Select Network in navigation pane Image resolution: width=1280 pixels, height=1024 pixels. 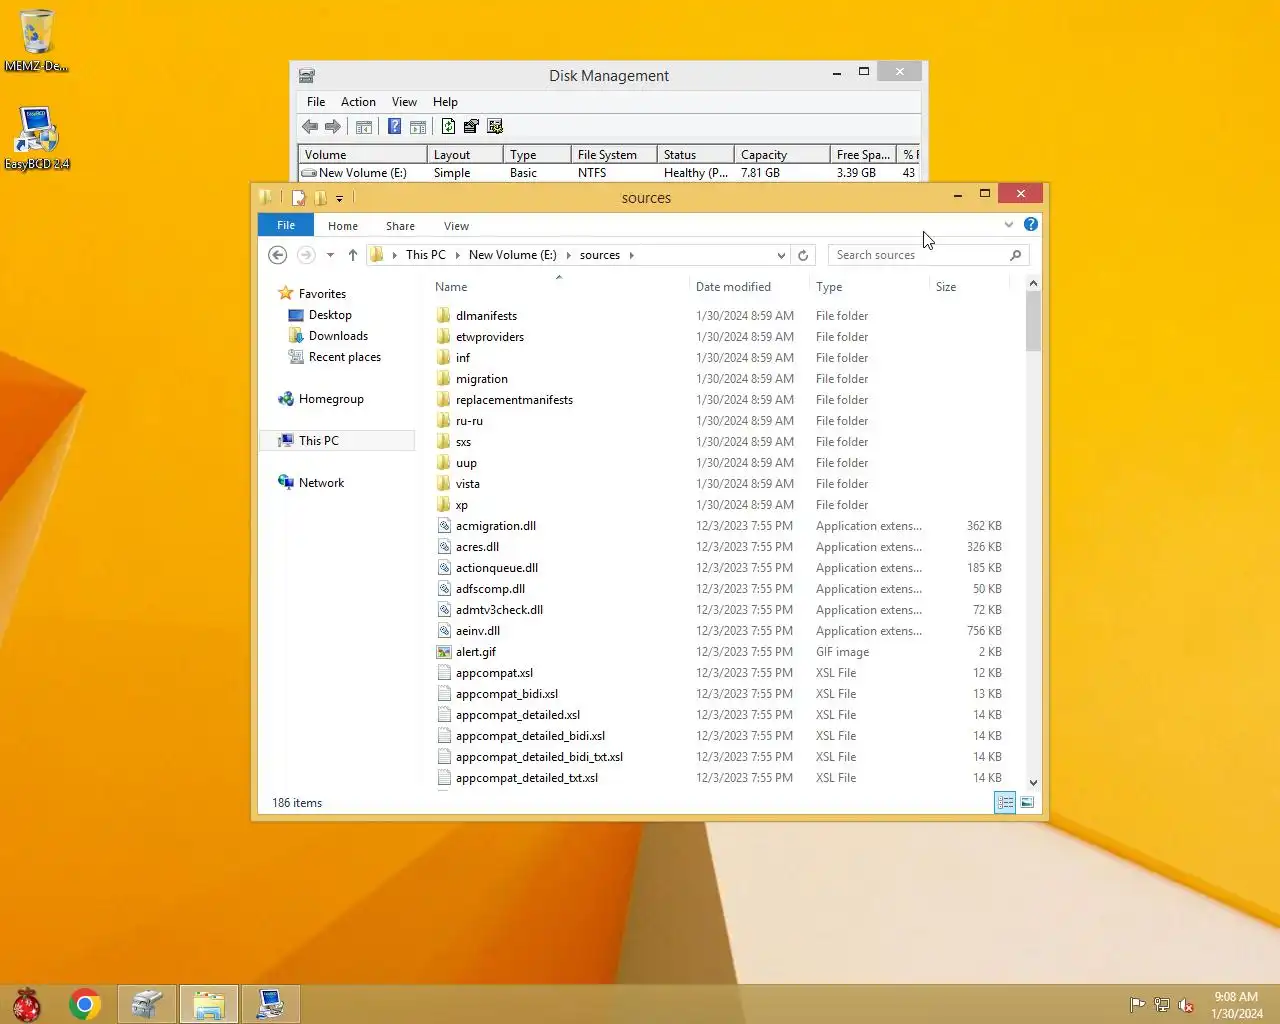tap(321, 483)
